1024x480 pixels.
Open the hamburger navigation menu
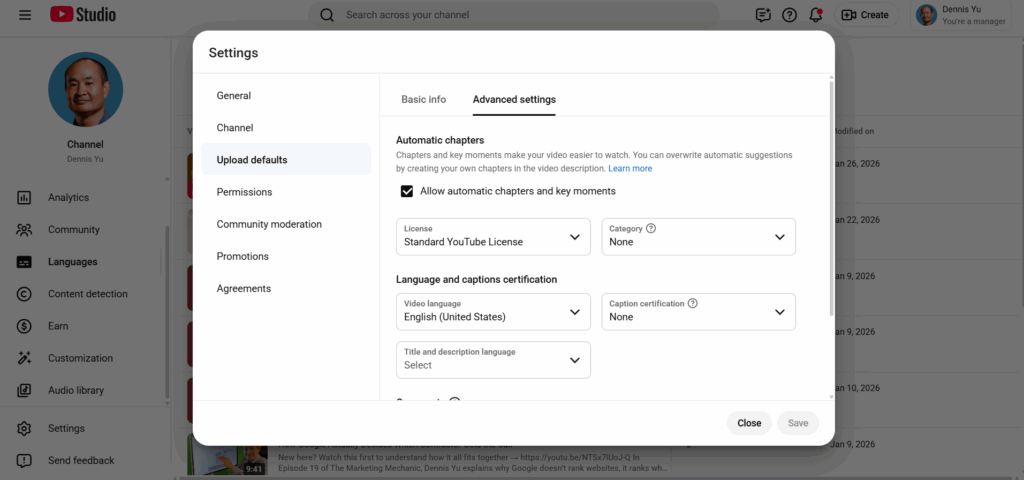point(25,15)
